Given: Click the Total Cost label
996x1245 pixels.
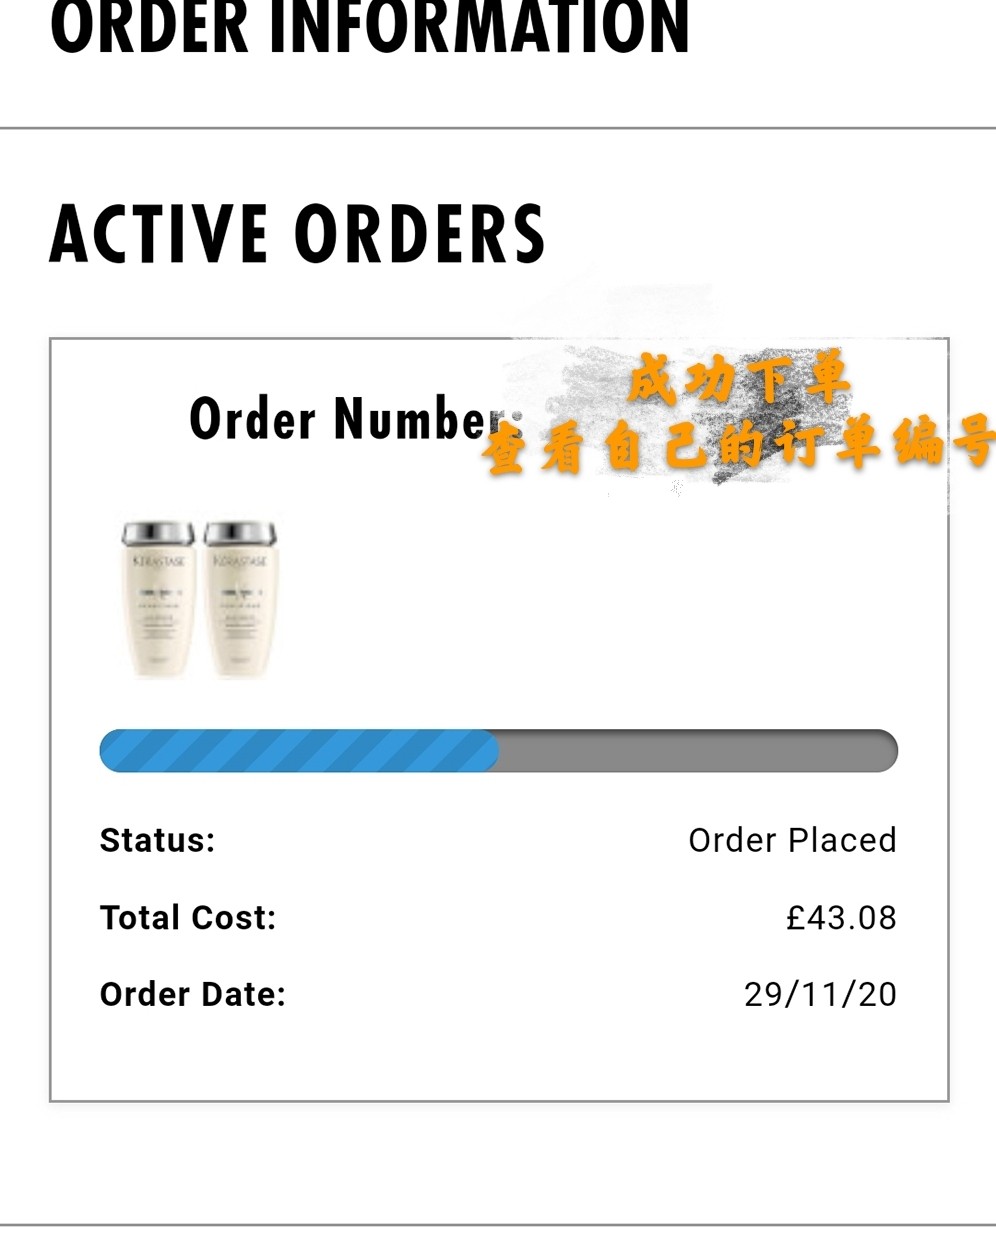Looking at the screenshot, I should click(188, 917).
